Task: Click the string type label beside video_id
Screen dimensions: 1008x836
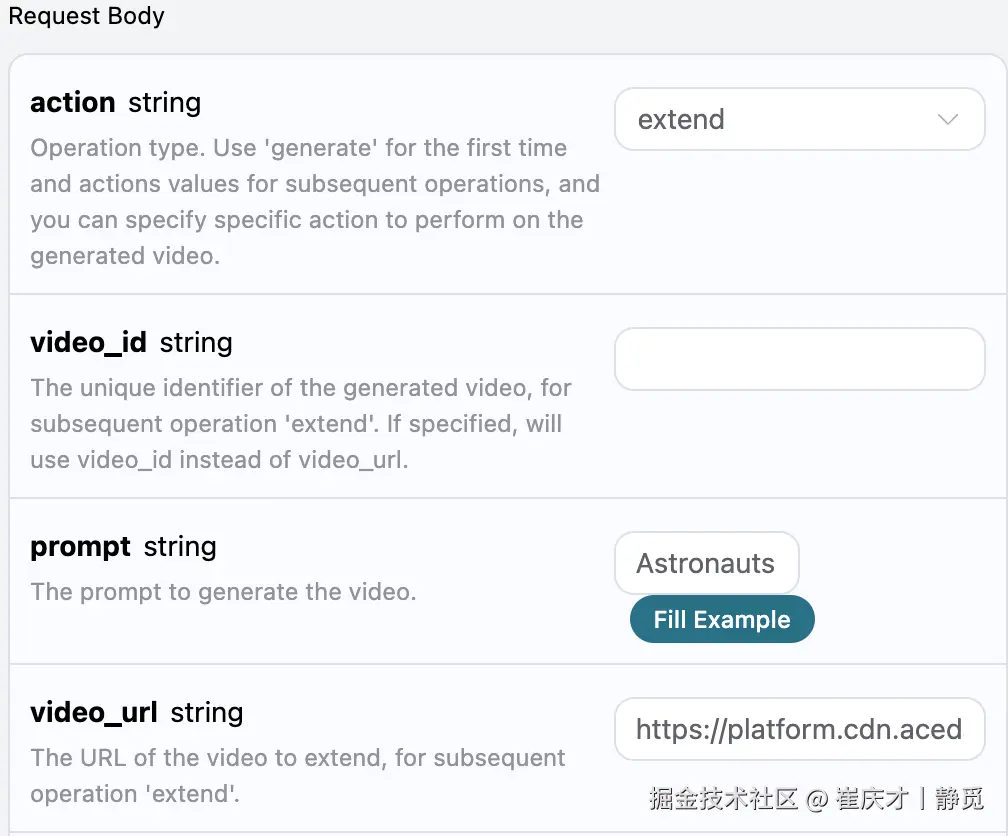Action: pos(196,343)
